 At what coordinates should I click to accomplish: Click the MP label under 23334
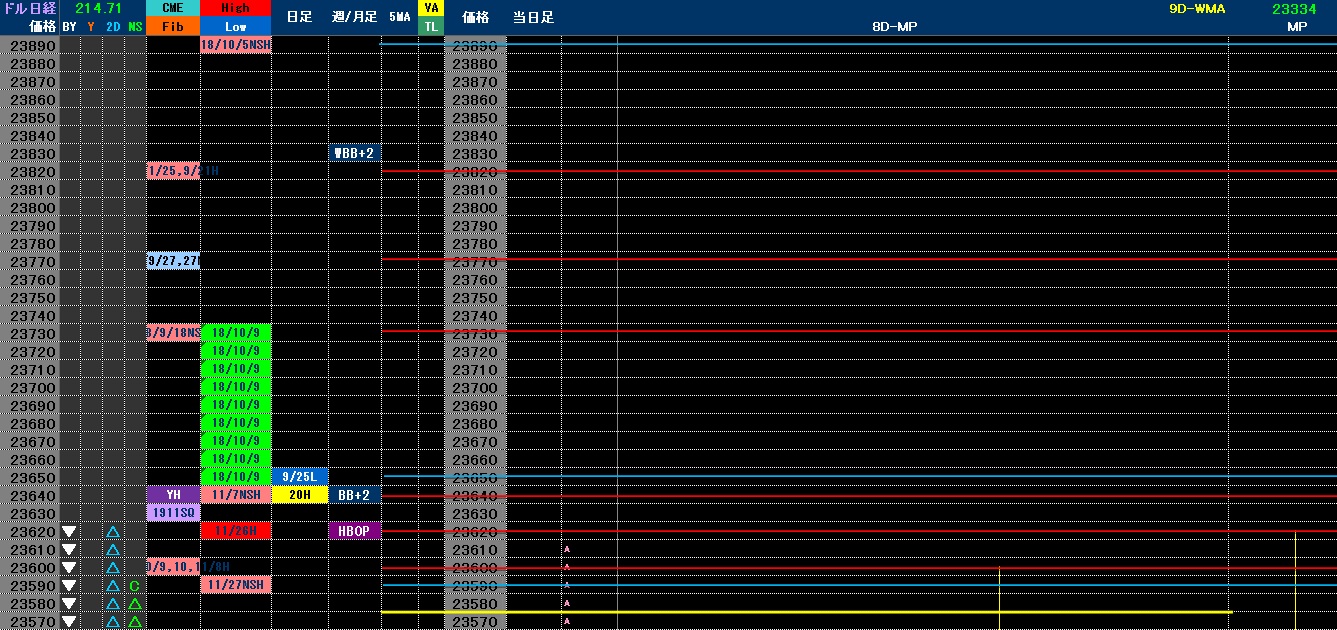point(1297,27)
